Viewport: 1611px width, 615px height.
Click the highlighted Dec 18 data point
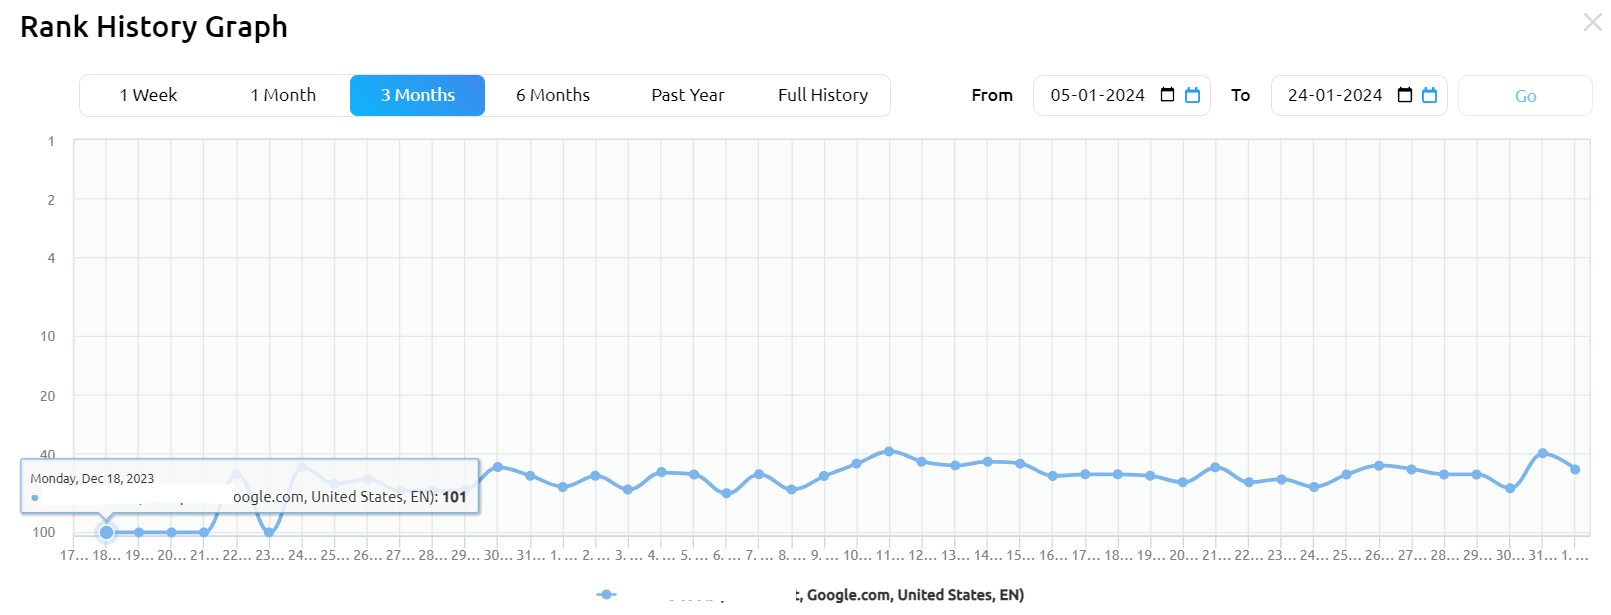click(106, 532)
